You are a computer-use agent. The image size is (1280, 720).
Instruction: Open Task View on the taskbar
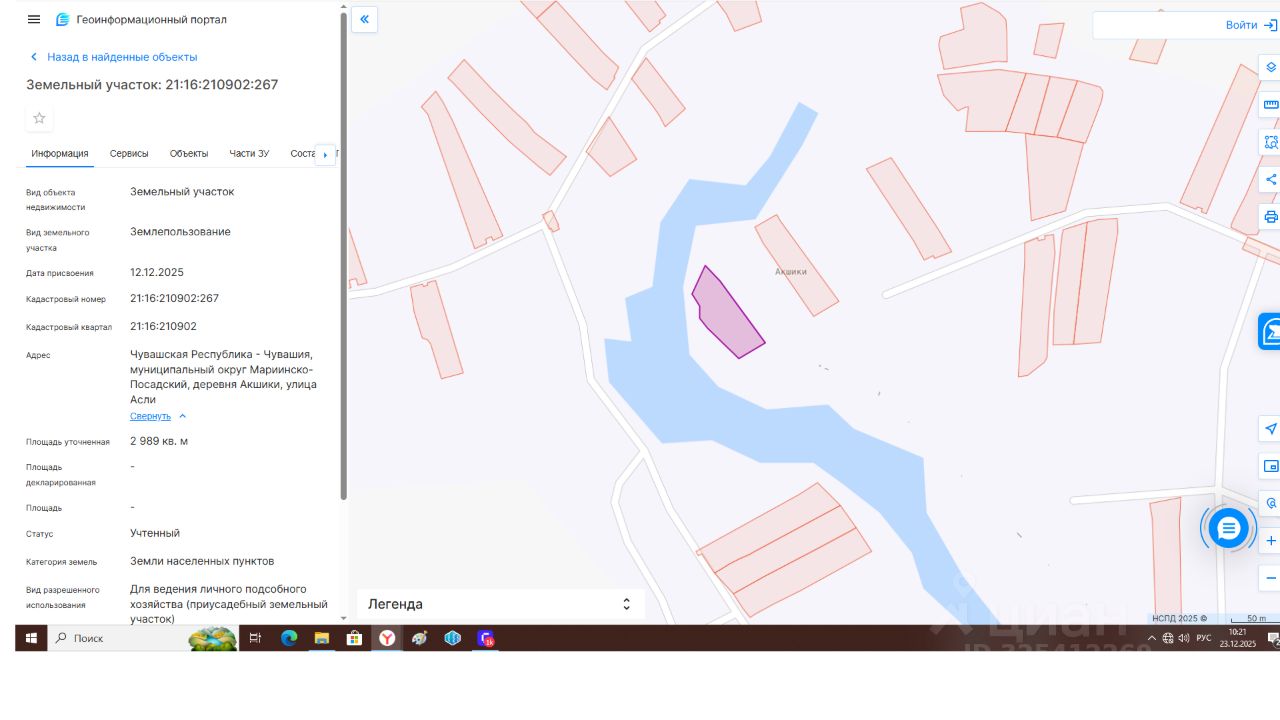(x=255, y=638)
